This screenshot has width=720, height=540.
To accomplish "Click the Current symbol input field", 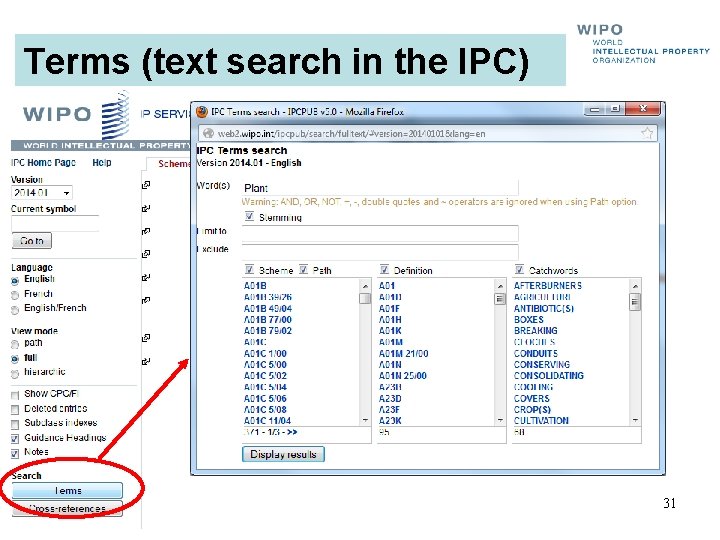I will [x=55, y=224].
